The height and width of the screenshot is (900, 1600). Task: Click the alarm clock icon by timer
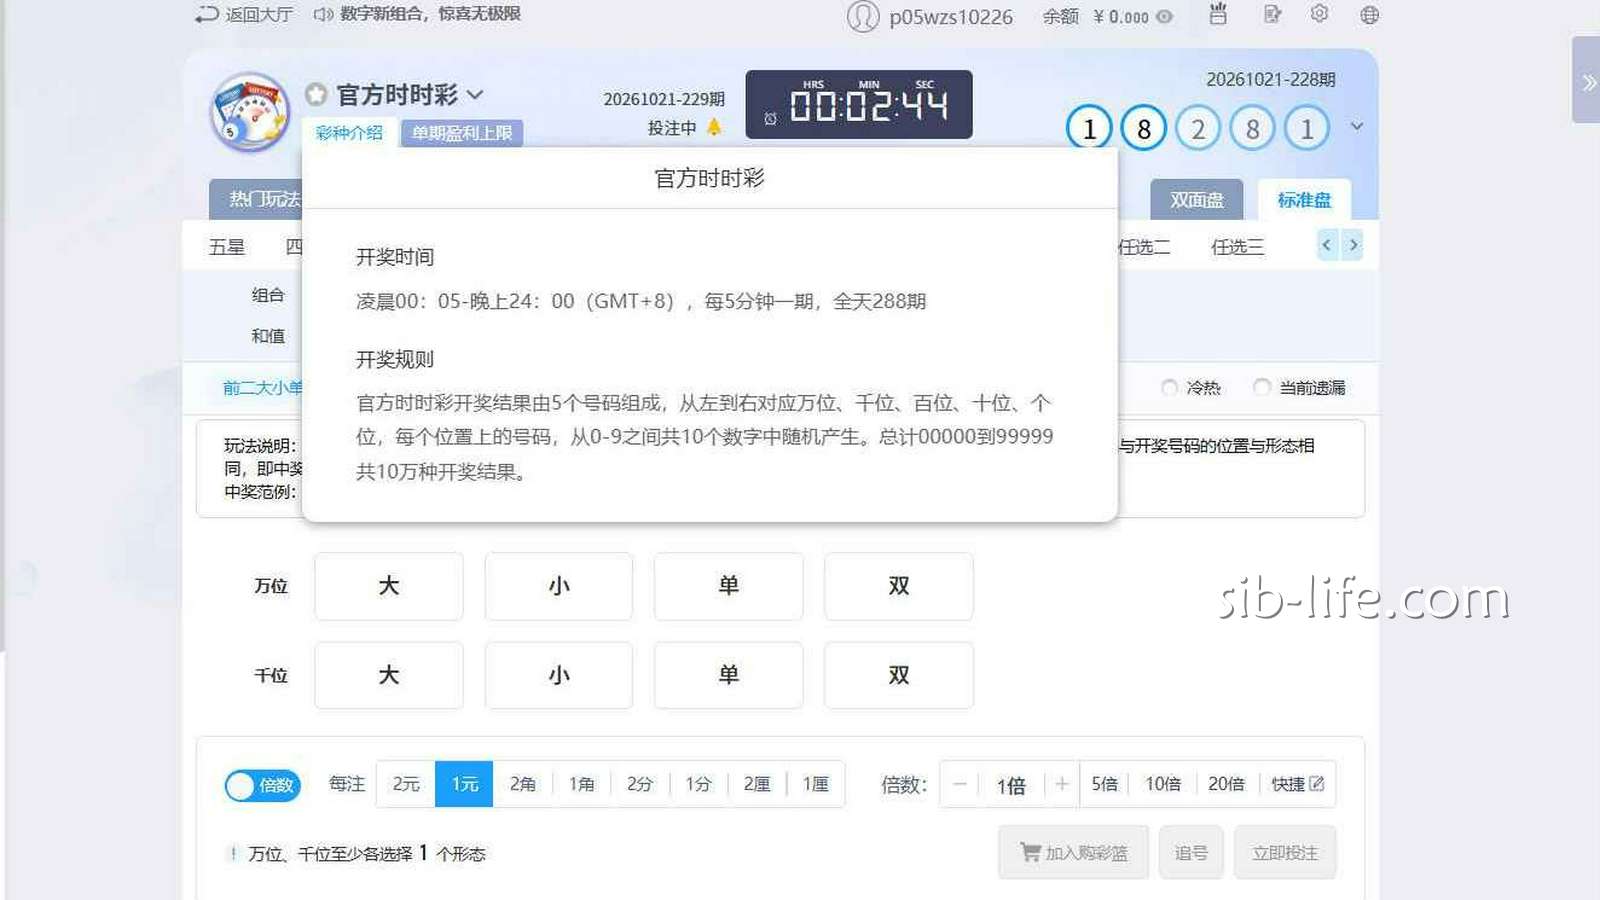pos(770,118)
